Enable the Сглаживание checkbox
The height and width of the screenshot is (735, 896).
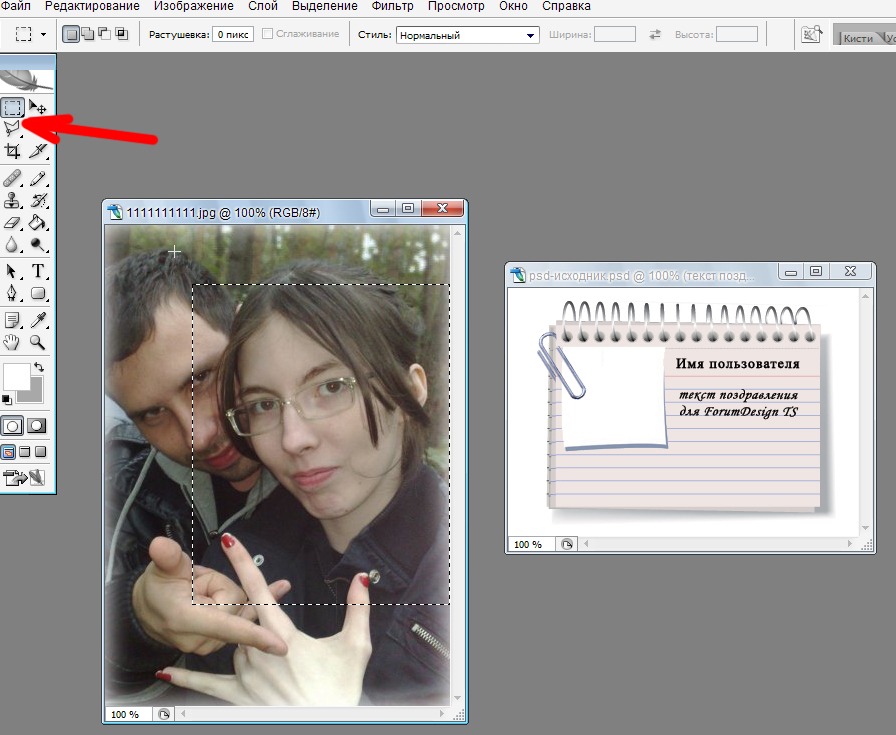tap(268, 34)
